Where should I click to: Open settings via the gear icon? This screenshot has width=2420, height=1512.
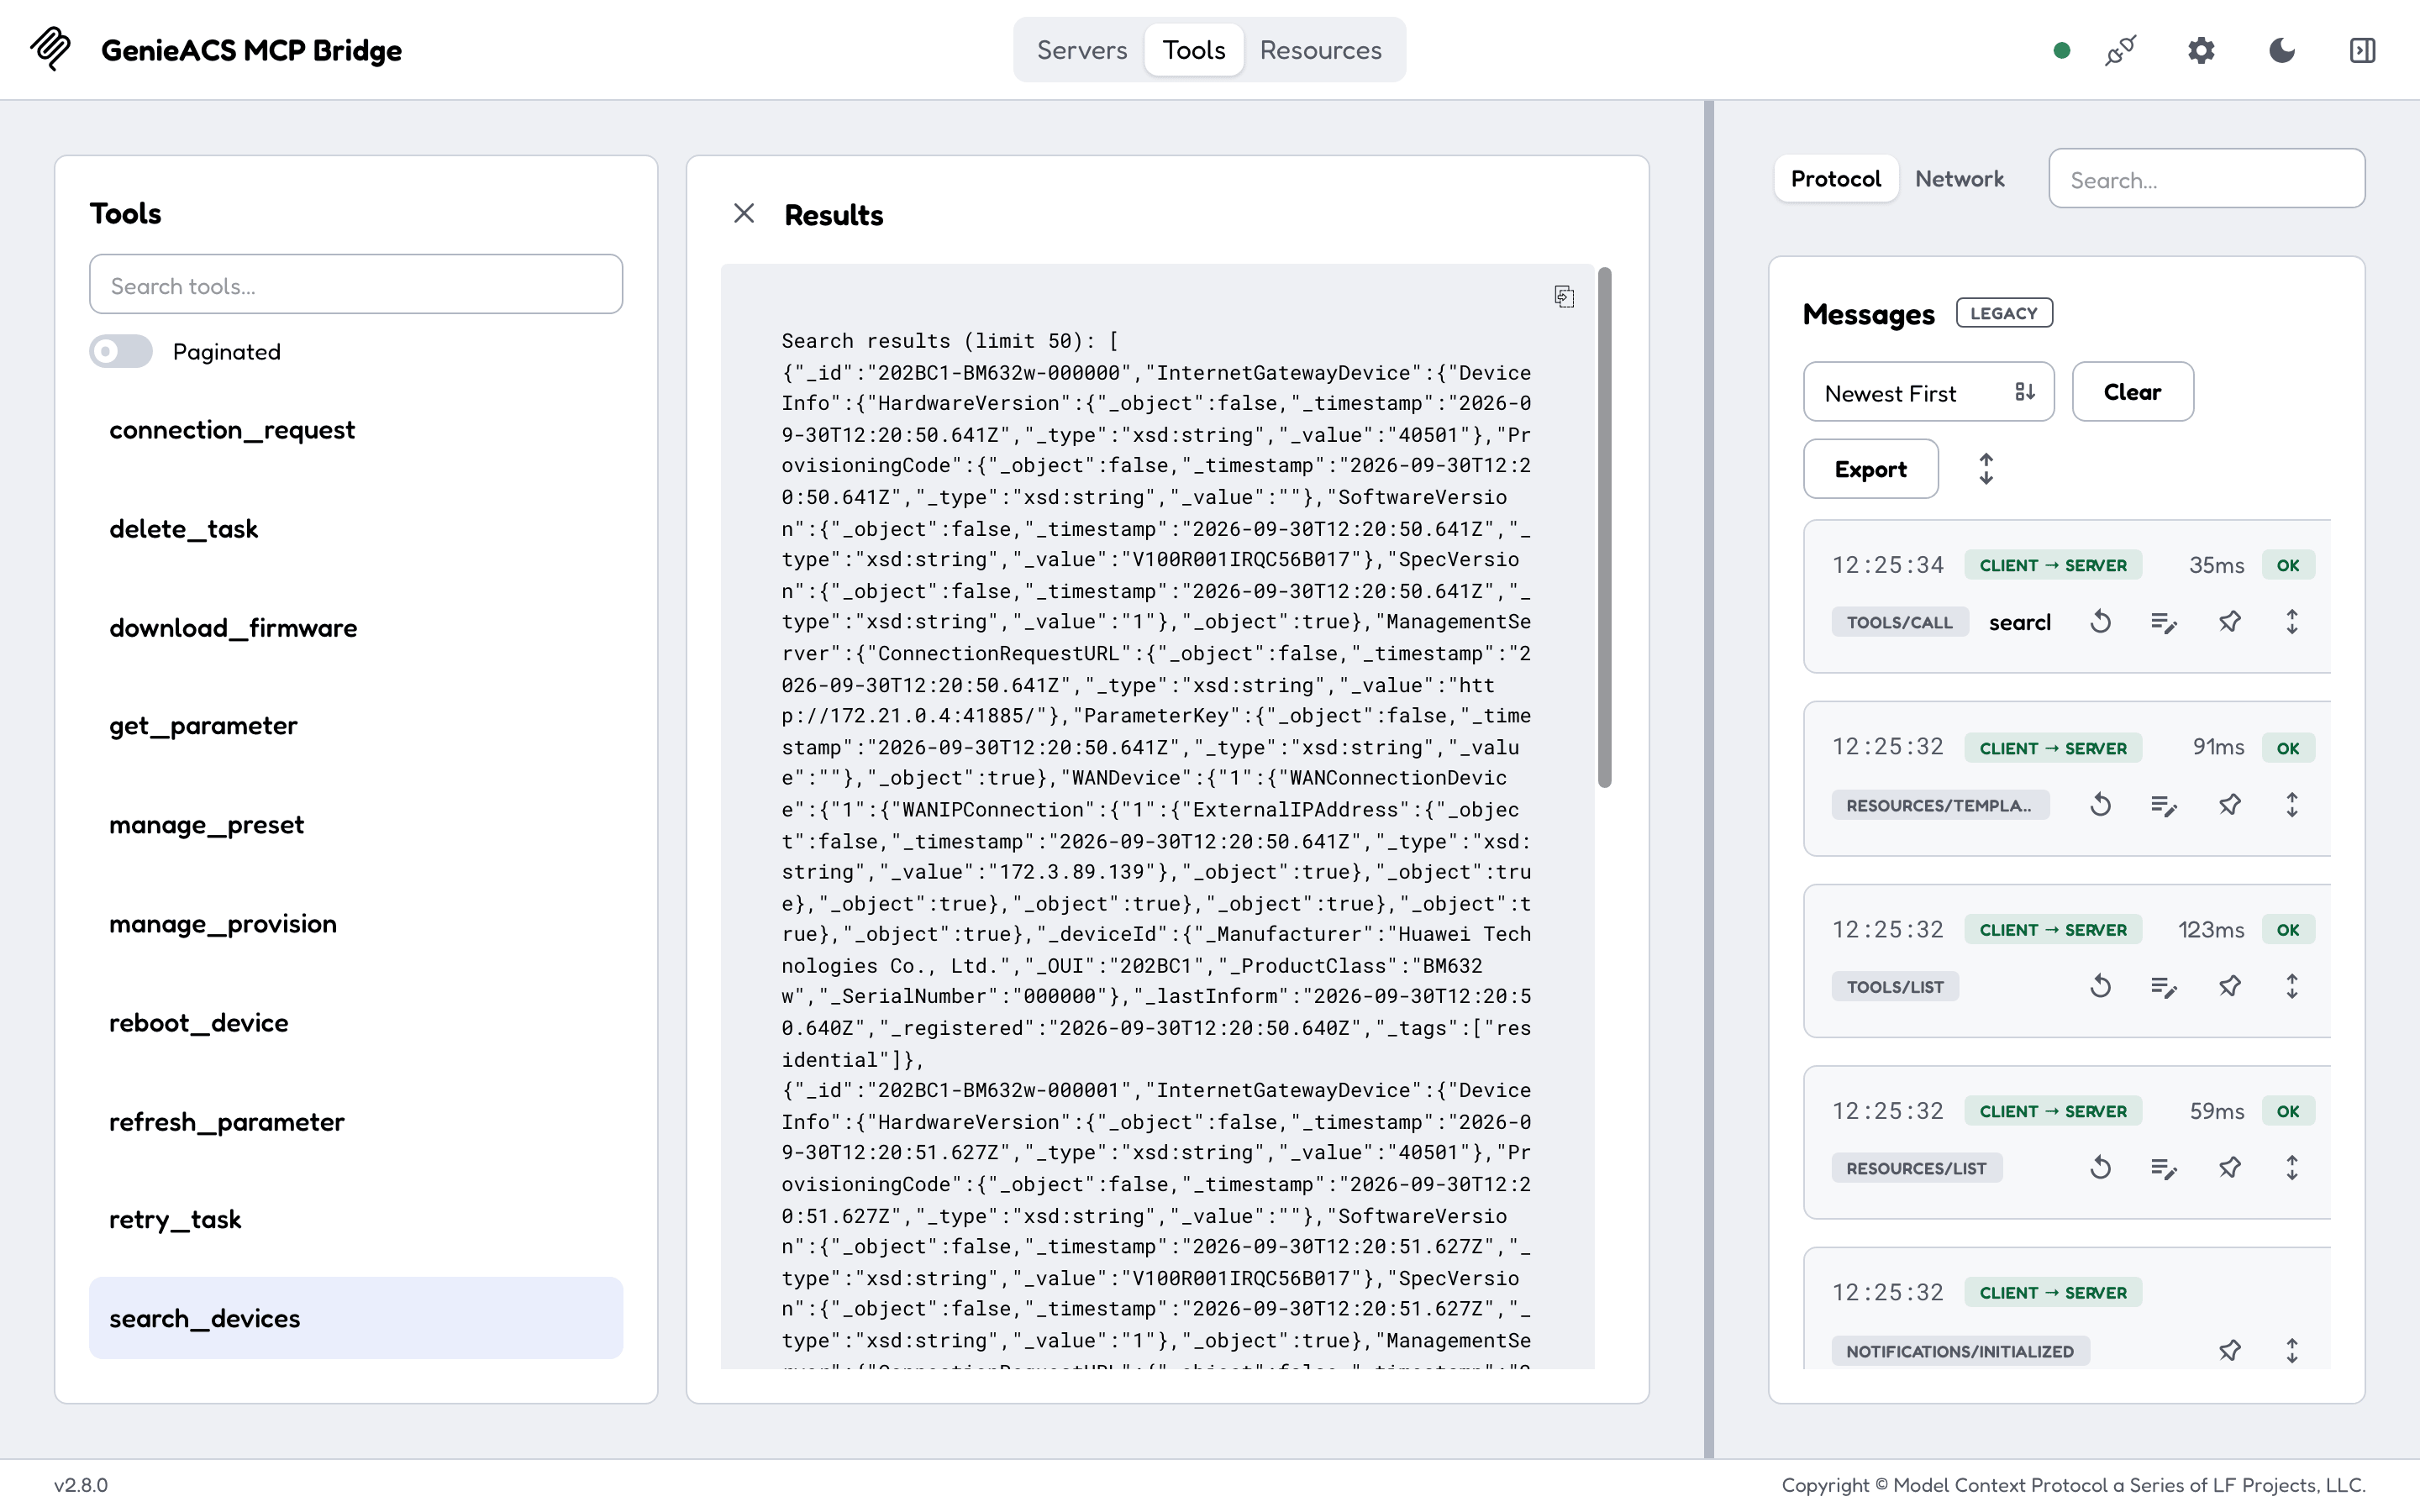(x=2201, y=50)
